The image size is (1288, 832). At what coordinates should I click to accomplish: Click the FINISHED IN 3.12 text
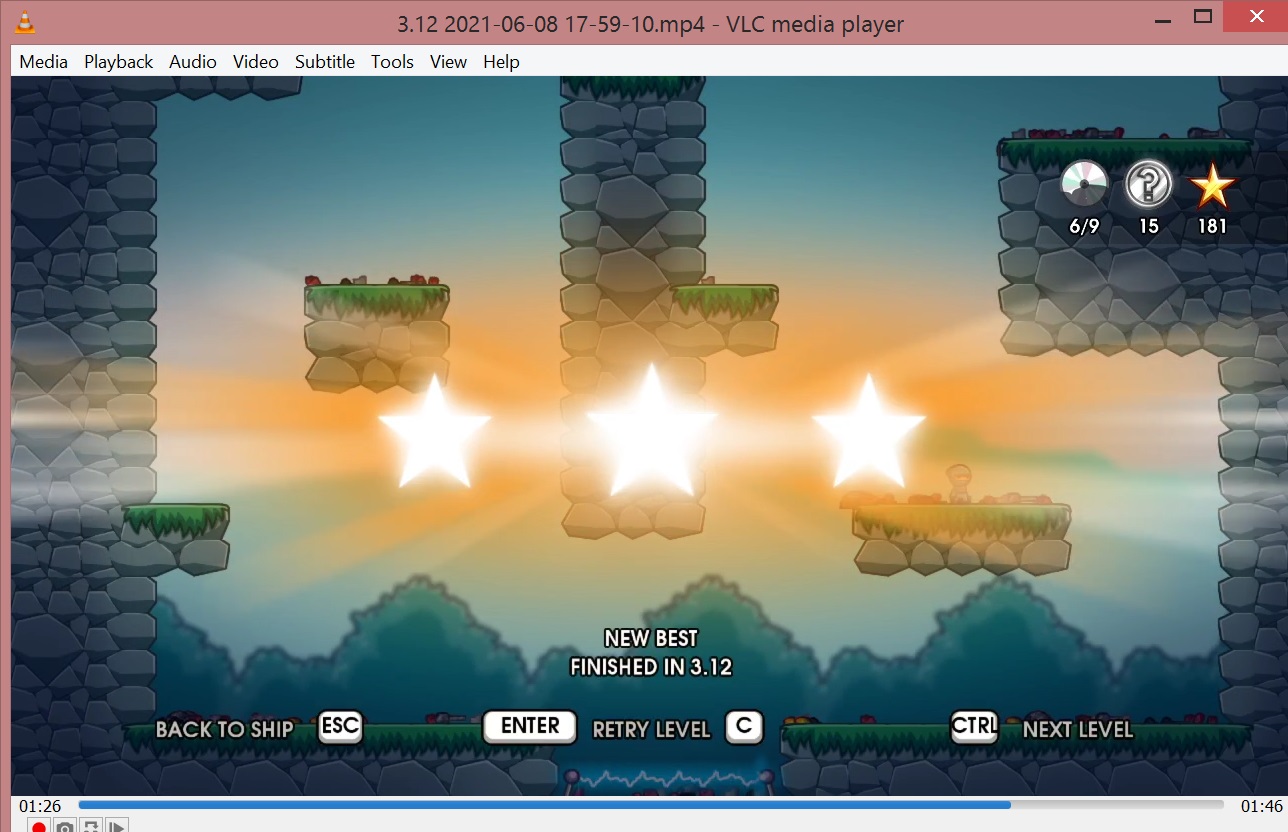[x=651, y=667]
